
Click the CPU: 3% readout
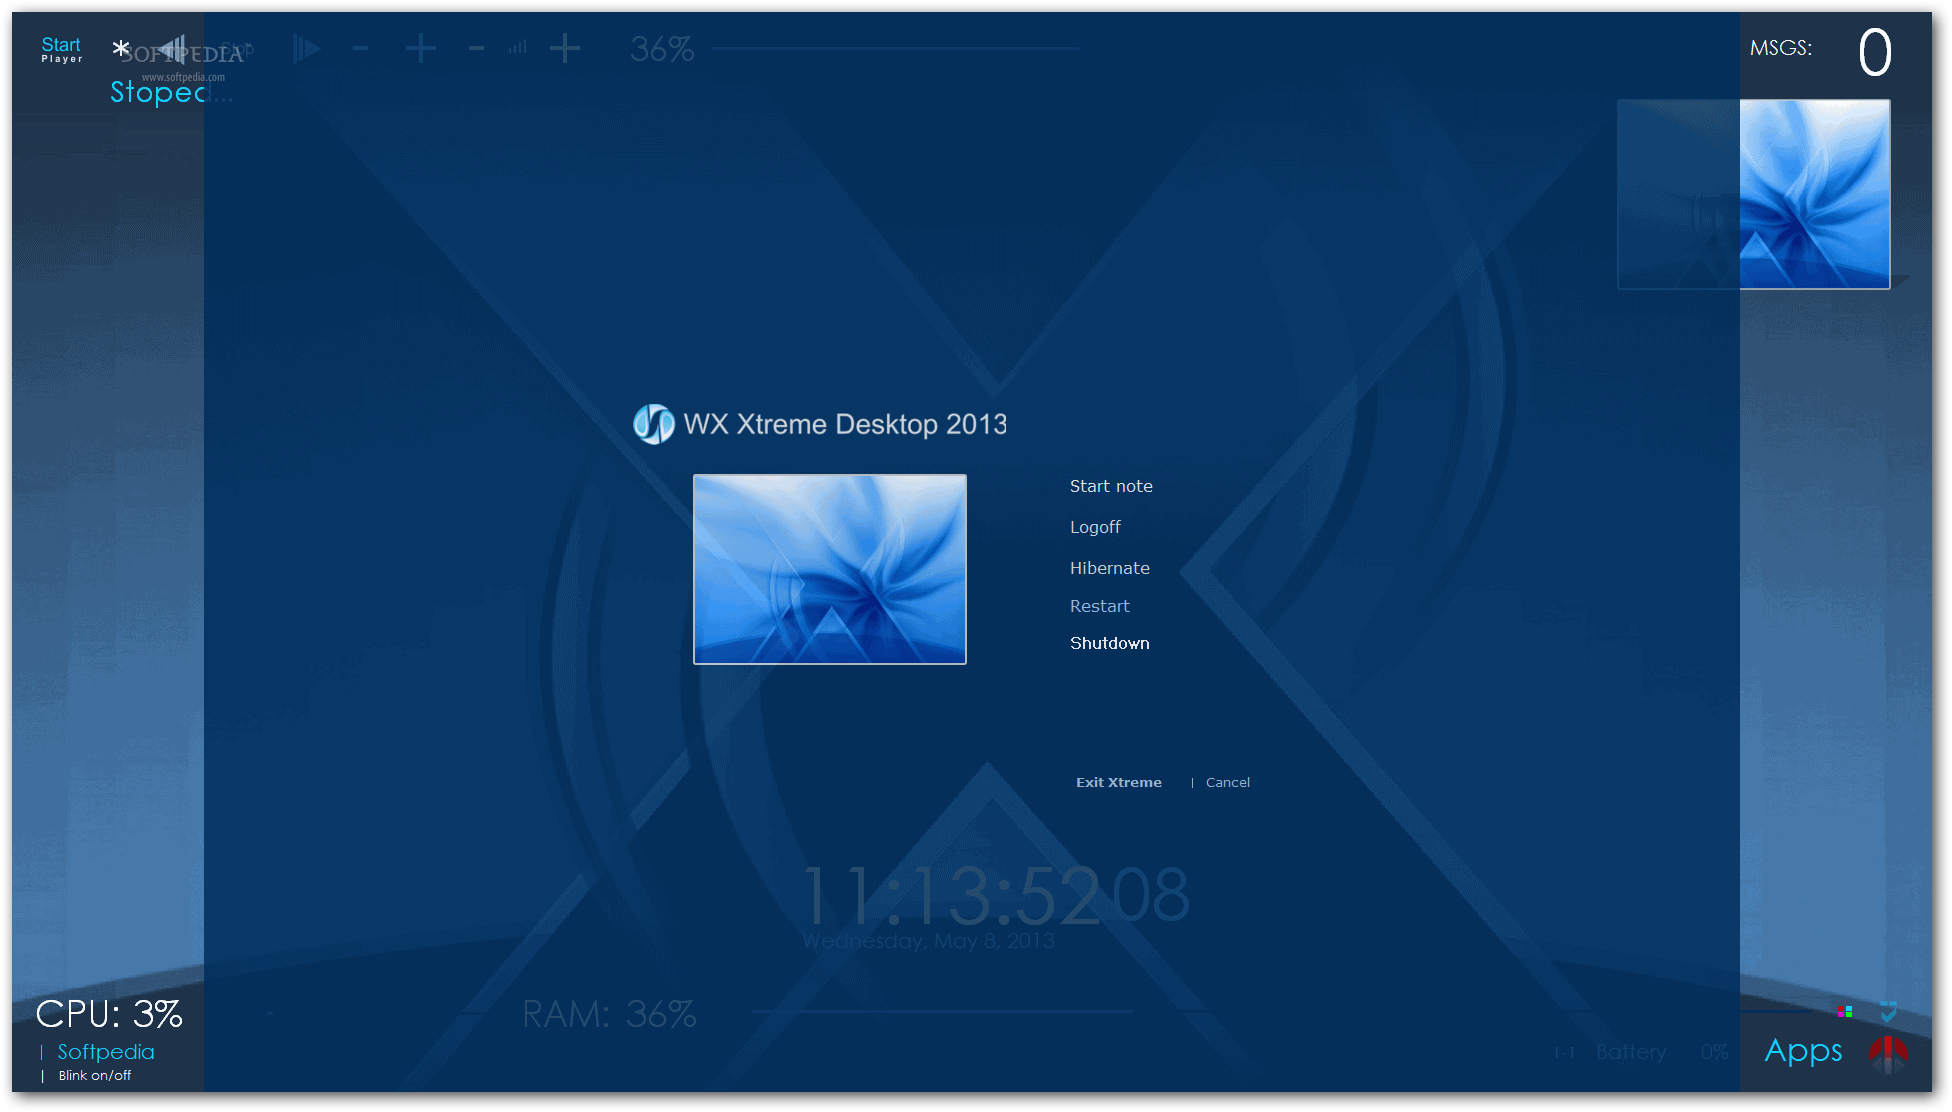pos(109,1014)
